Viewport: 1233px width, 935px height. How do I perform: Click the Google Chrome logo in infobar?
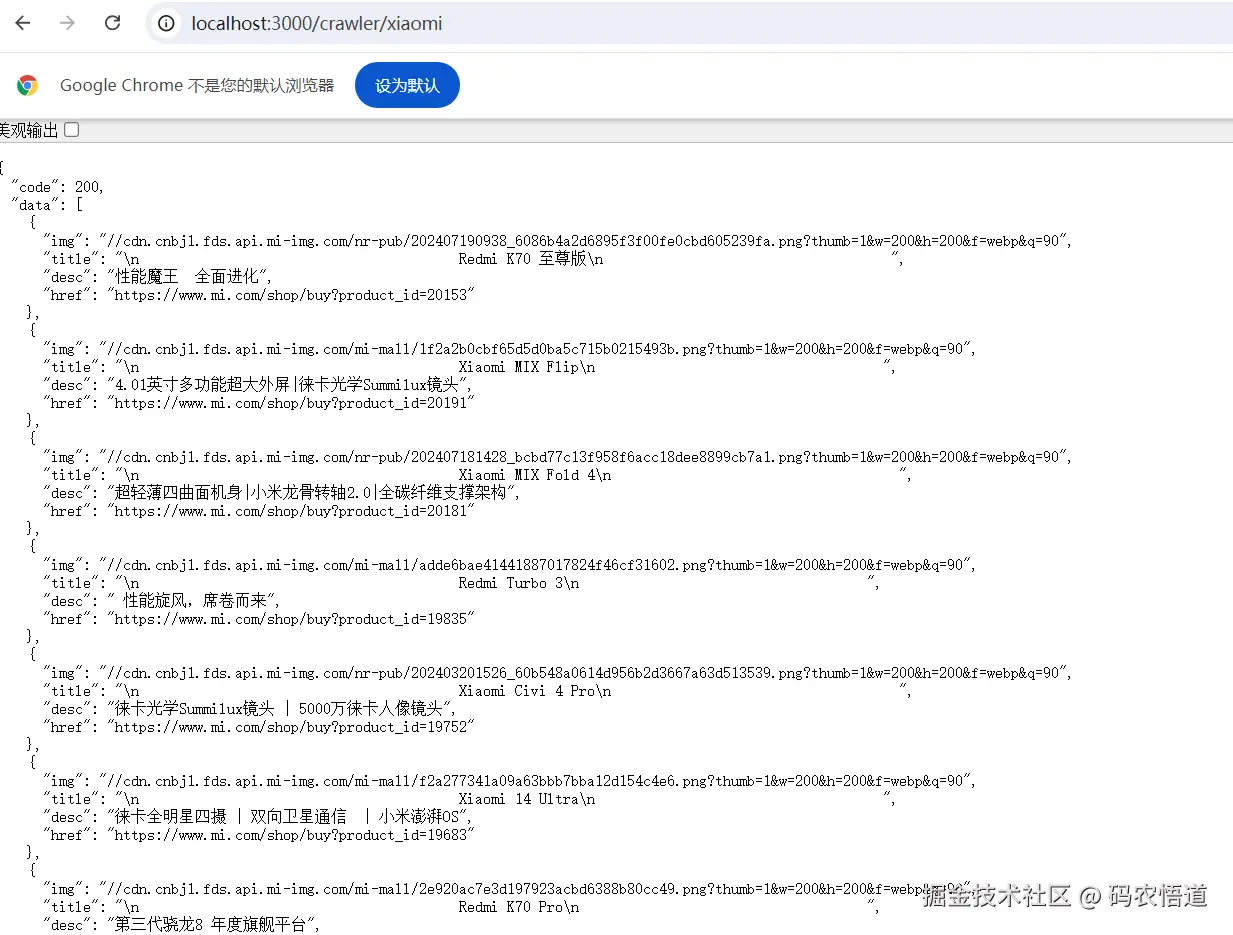[27, 85]
